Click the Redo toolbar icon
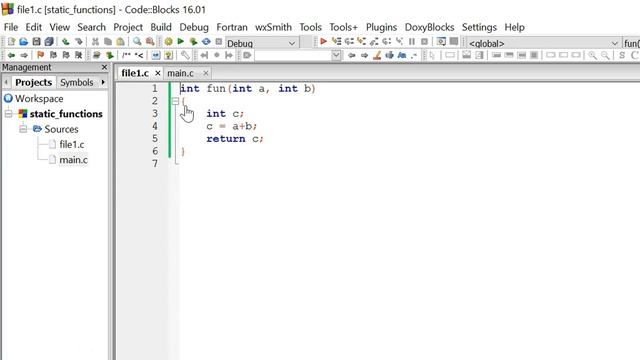Screen dimensions: 640x360 [78, 41]
